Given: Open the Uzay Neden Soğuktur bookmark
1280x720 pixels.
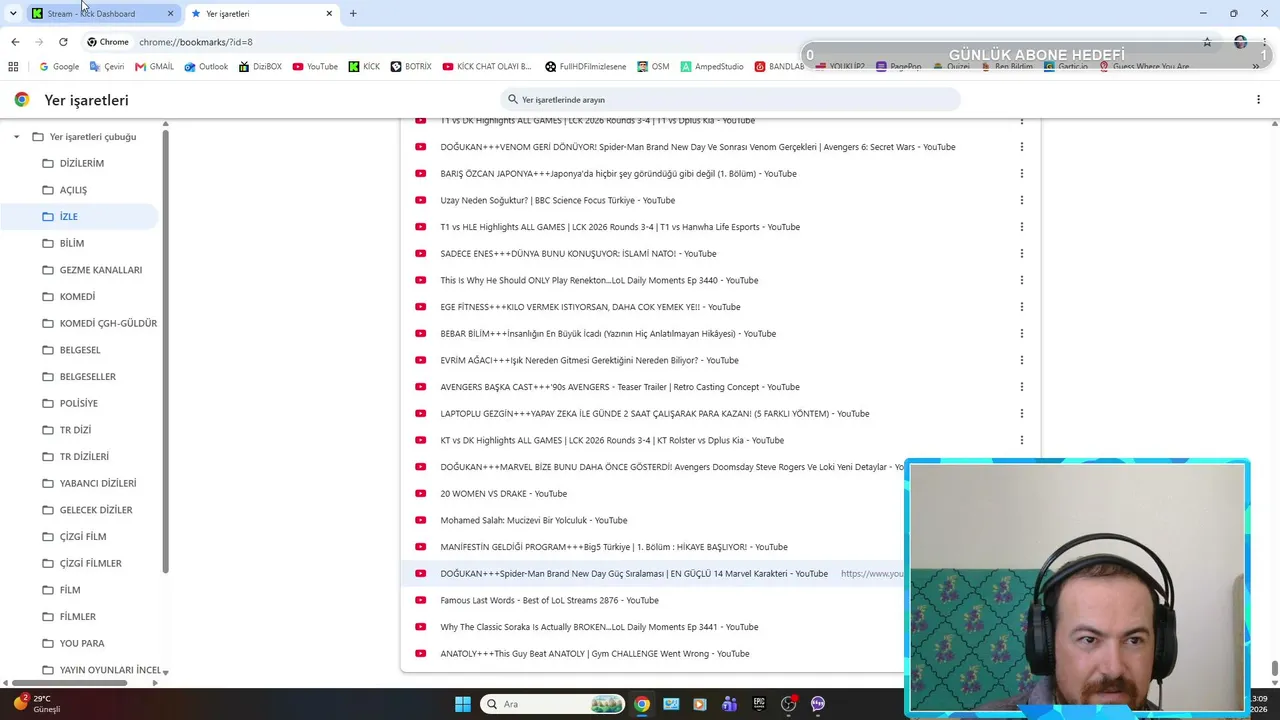Looking at the screenshot, I should coord(557,200).
